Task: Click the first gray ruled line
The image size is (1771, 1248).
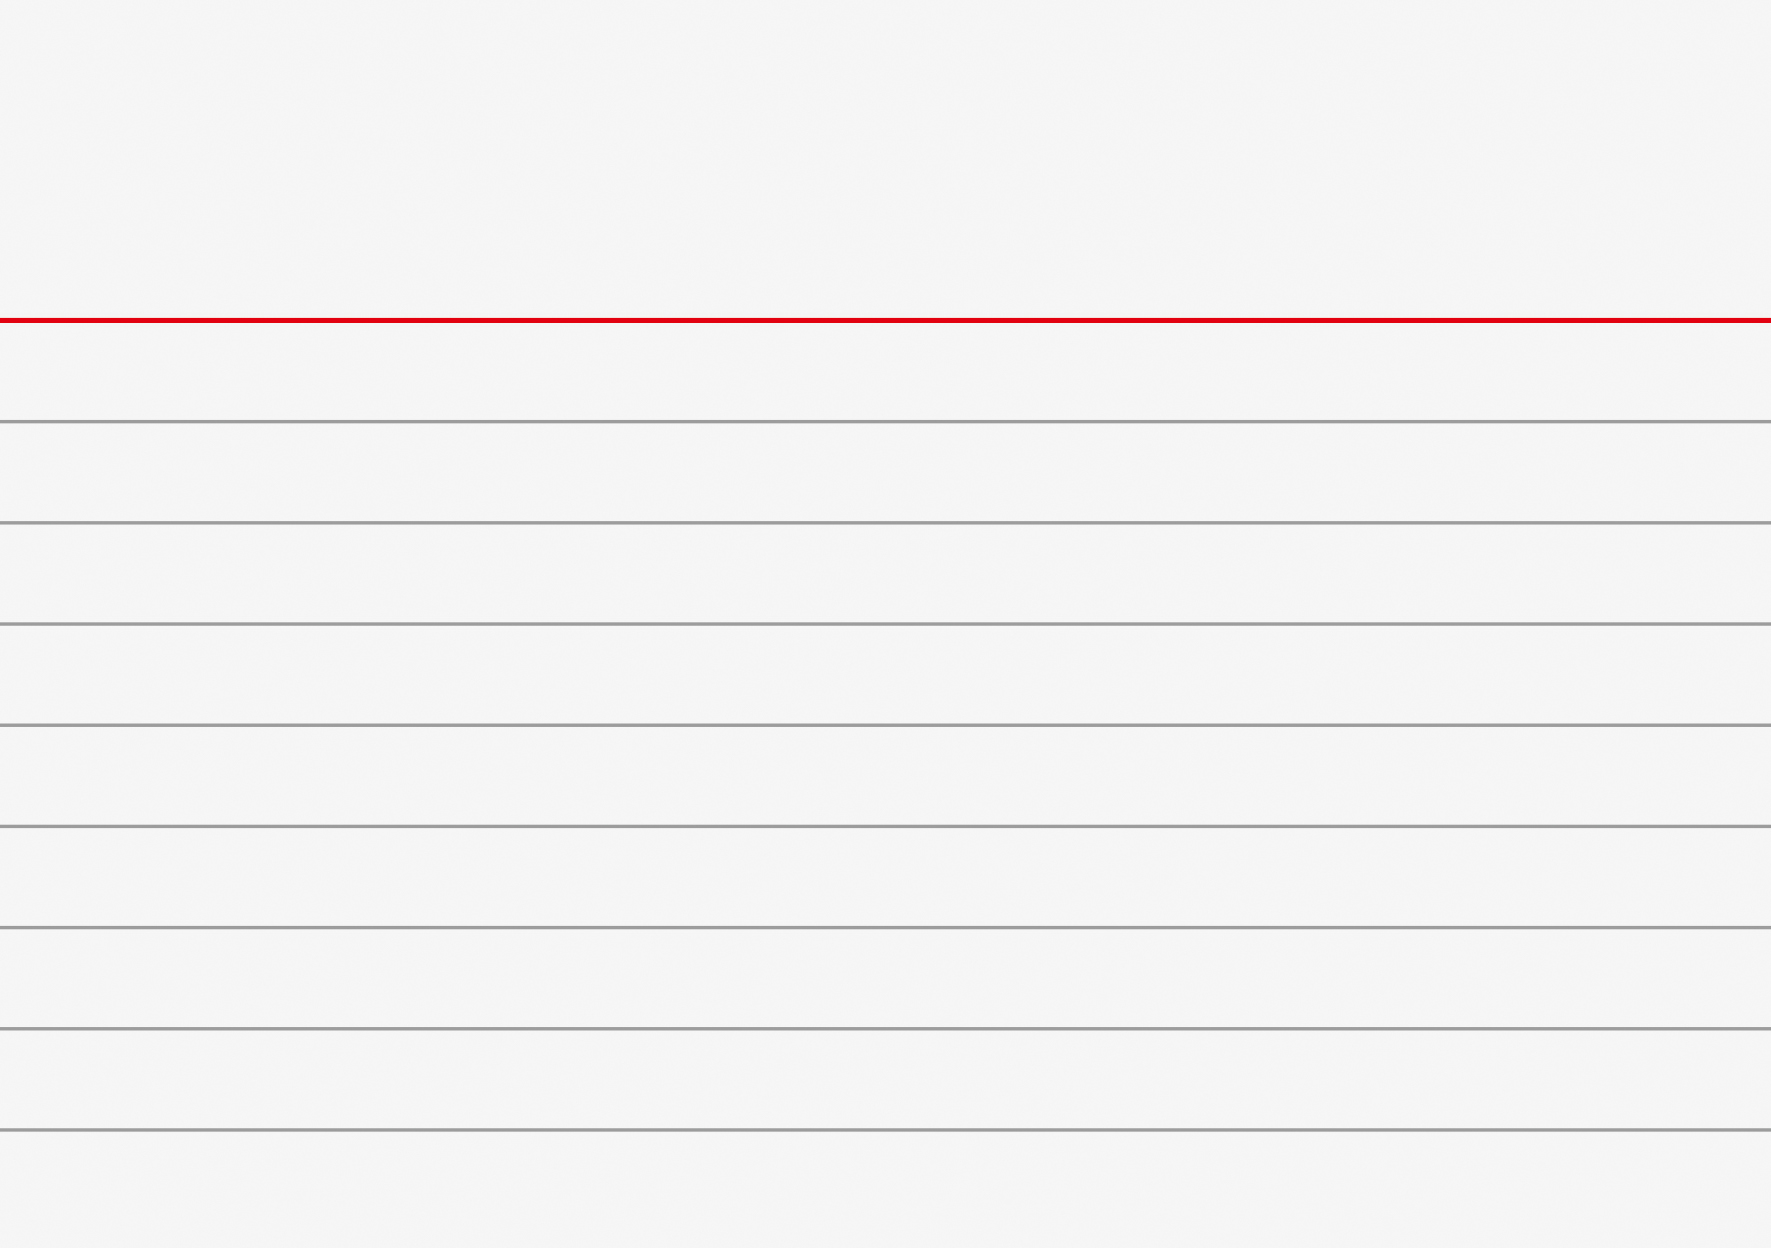Action: (885, 422)
